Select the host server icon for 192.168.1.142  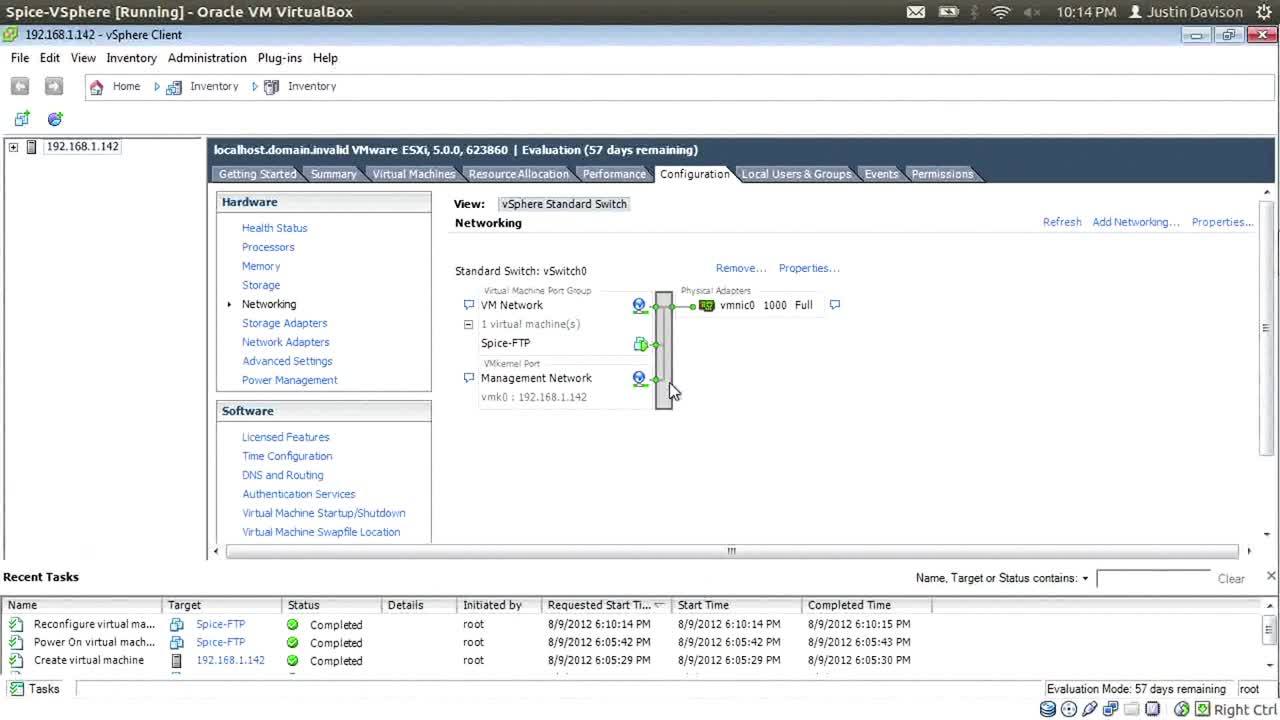pos(31,147)
